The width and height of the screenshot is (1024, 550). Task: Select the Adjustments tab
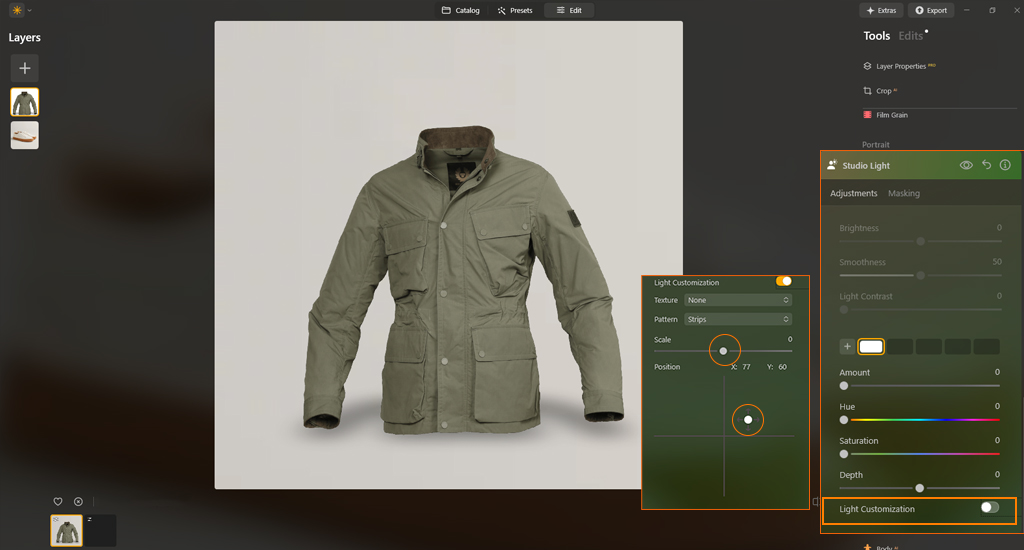tap(854, 193)
